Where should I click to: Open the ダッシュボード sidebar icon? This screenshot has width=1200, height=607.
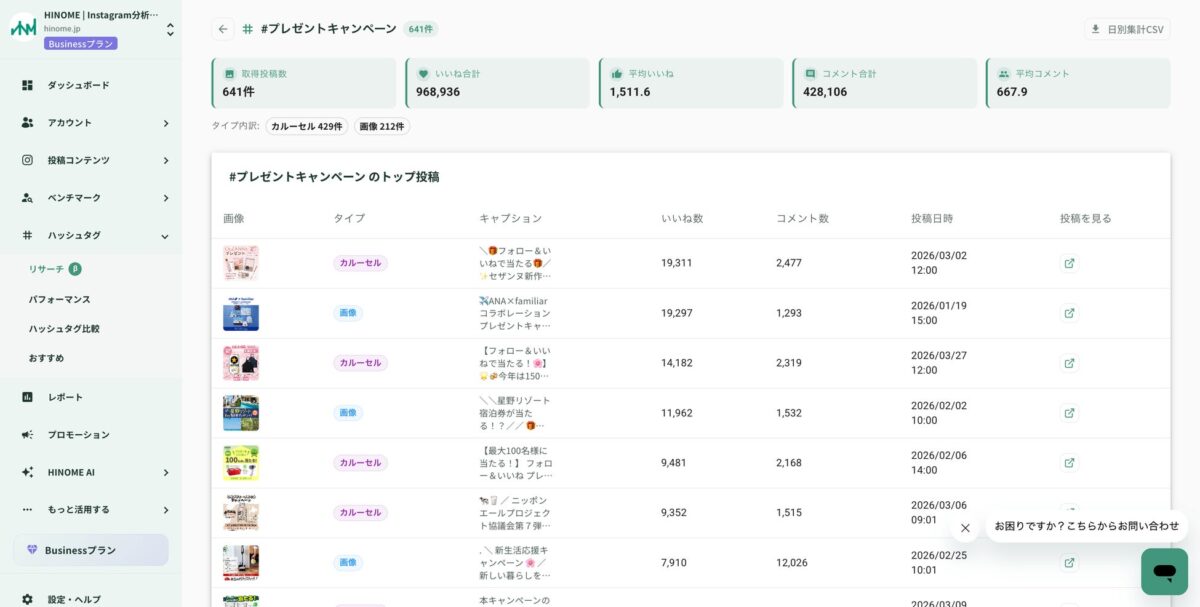(30, 85)
